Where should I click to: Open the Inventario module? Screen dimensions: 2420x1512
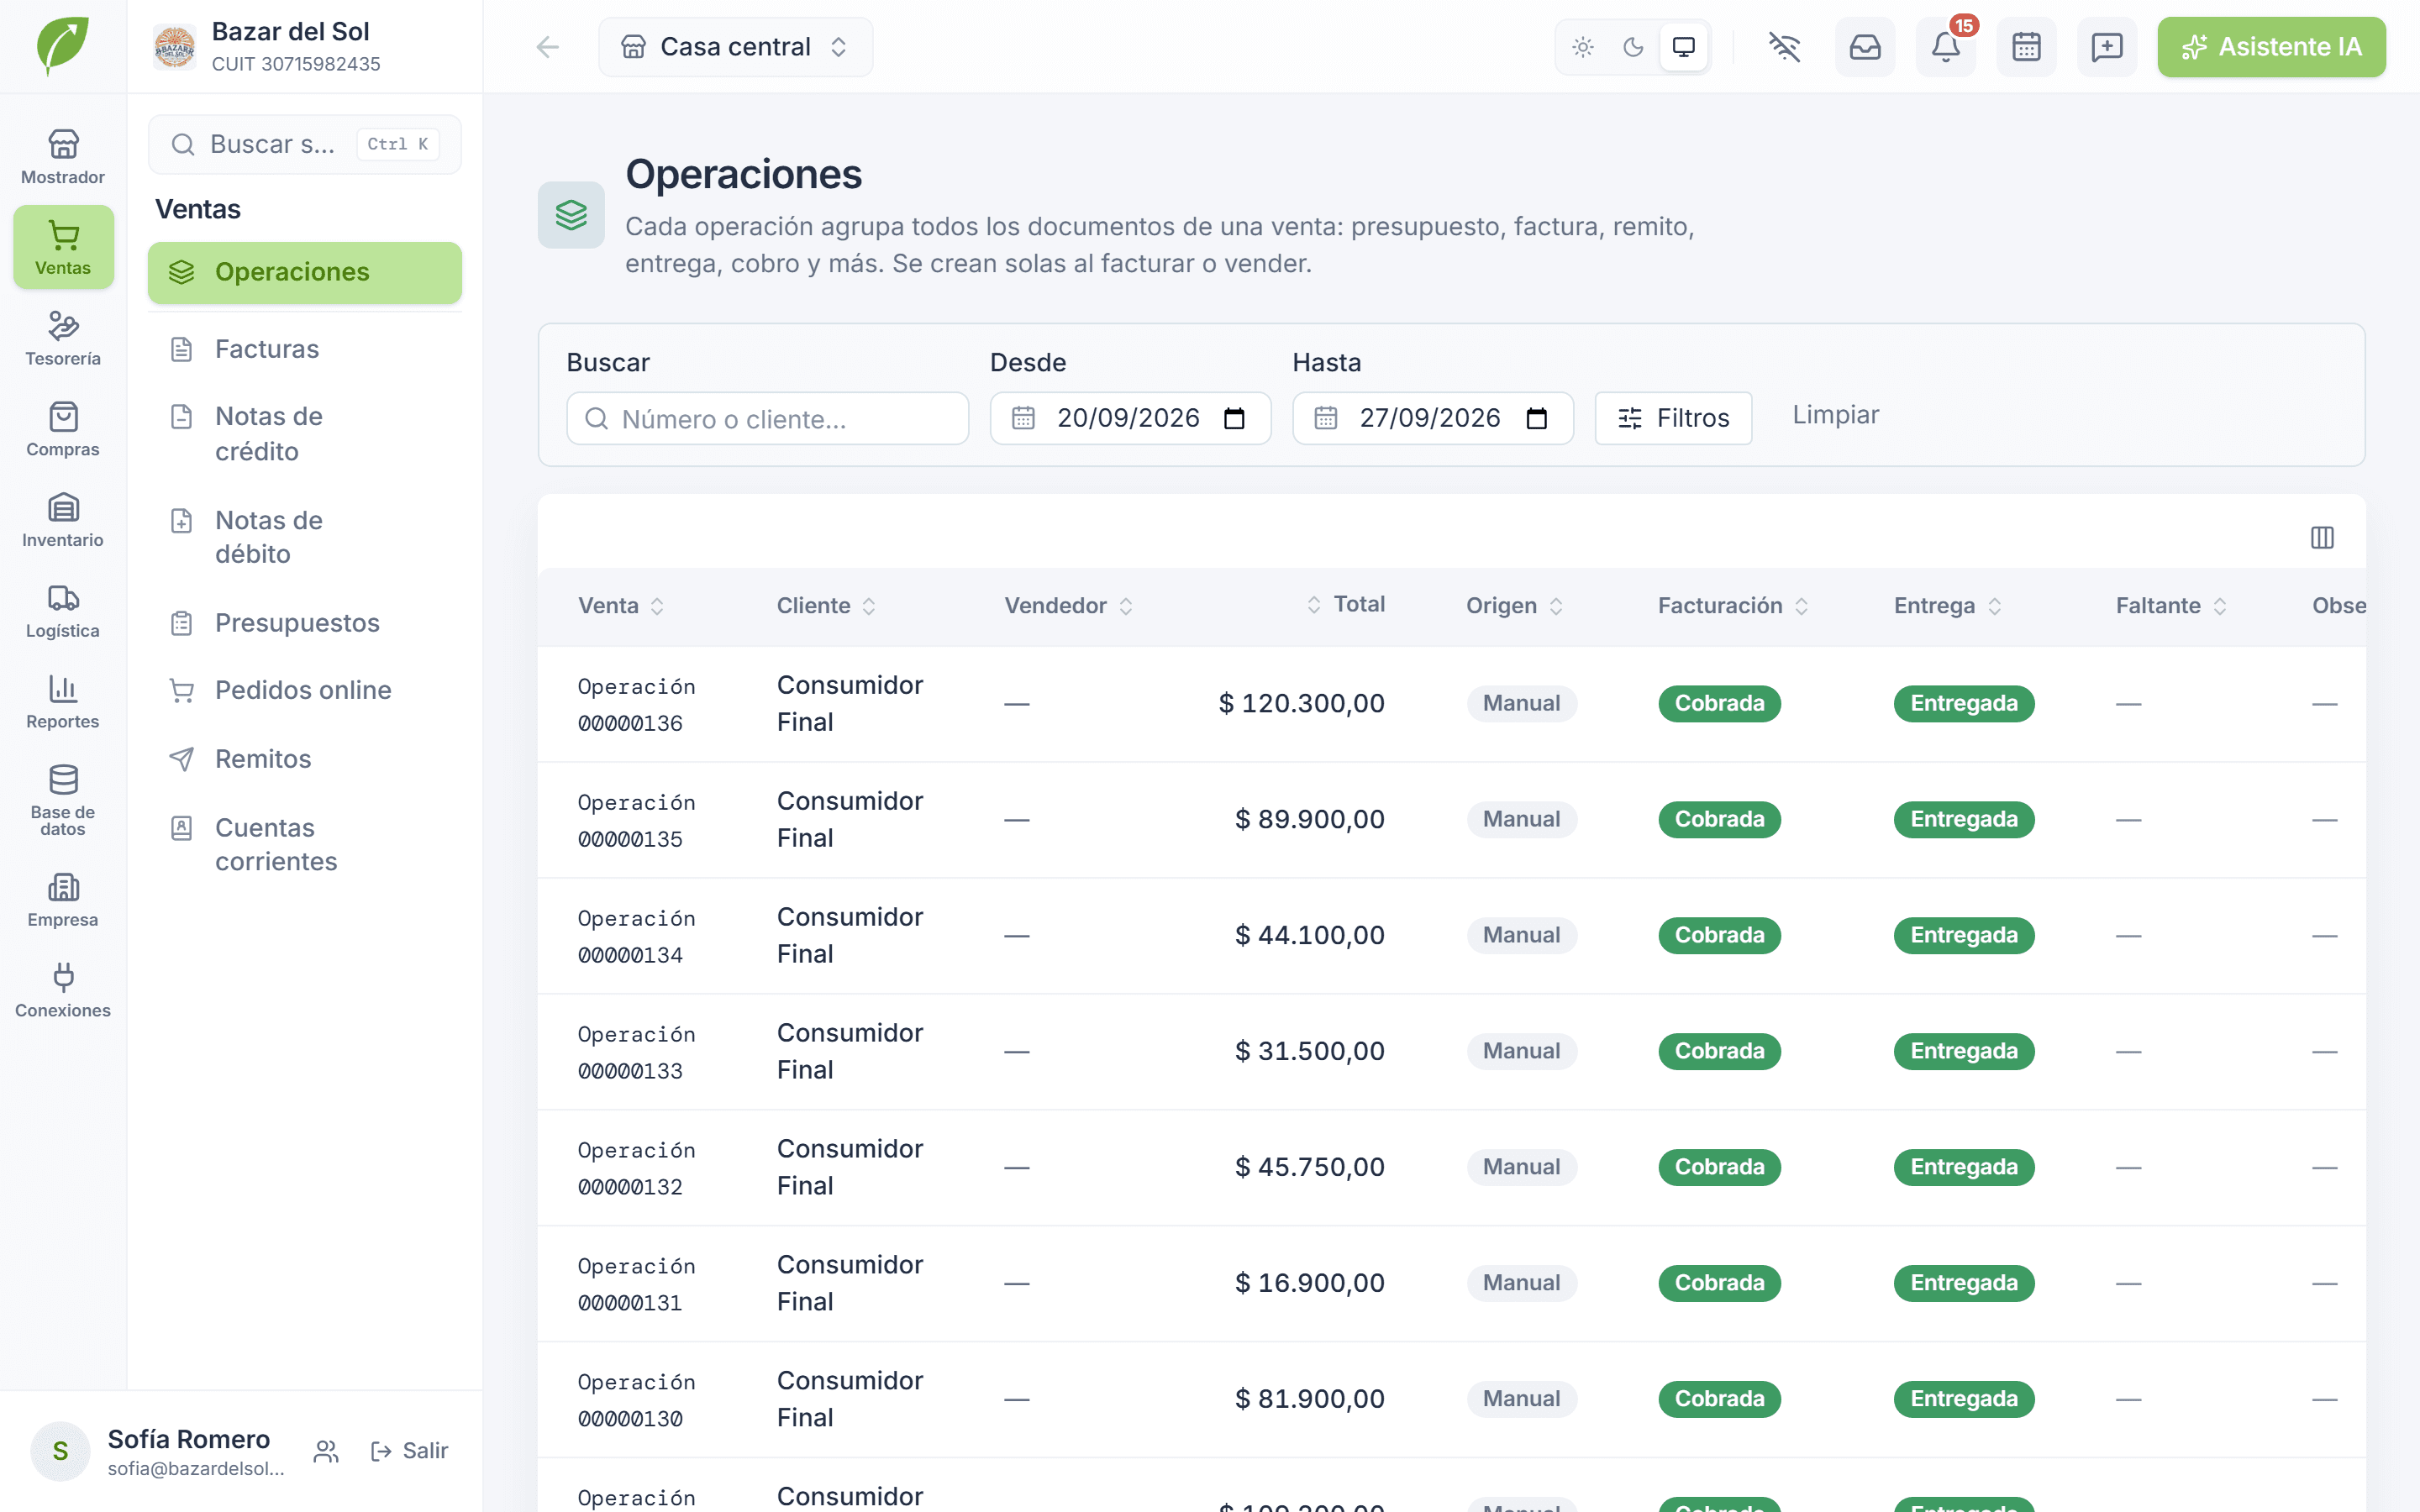click(63, 520)
